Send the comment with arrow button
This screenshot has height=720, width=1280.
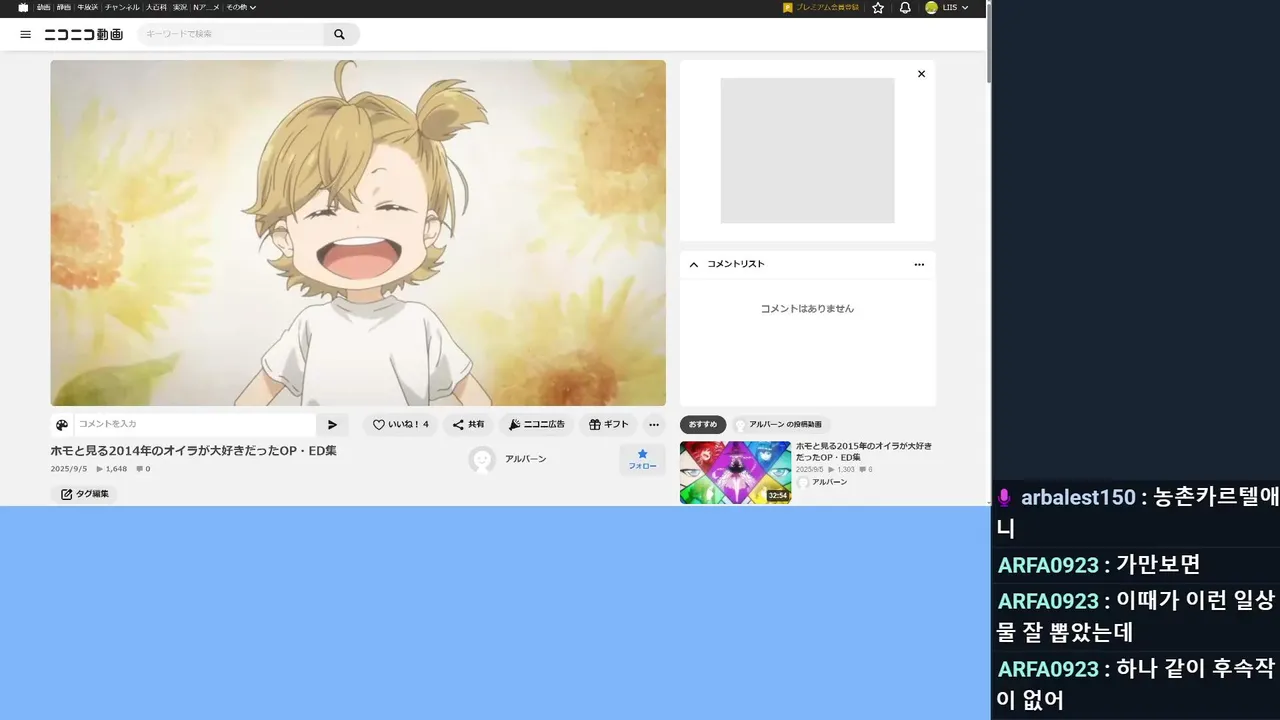(333, 425)
